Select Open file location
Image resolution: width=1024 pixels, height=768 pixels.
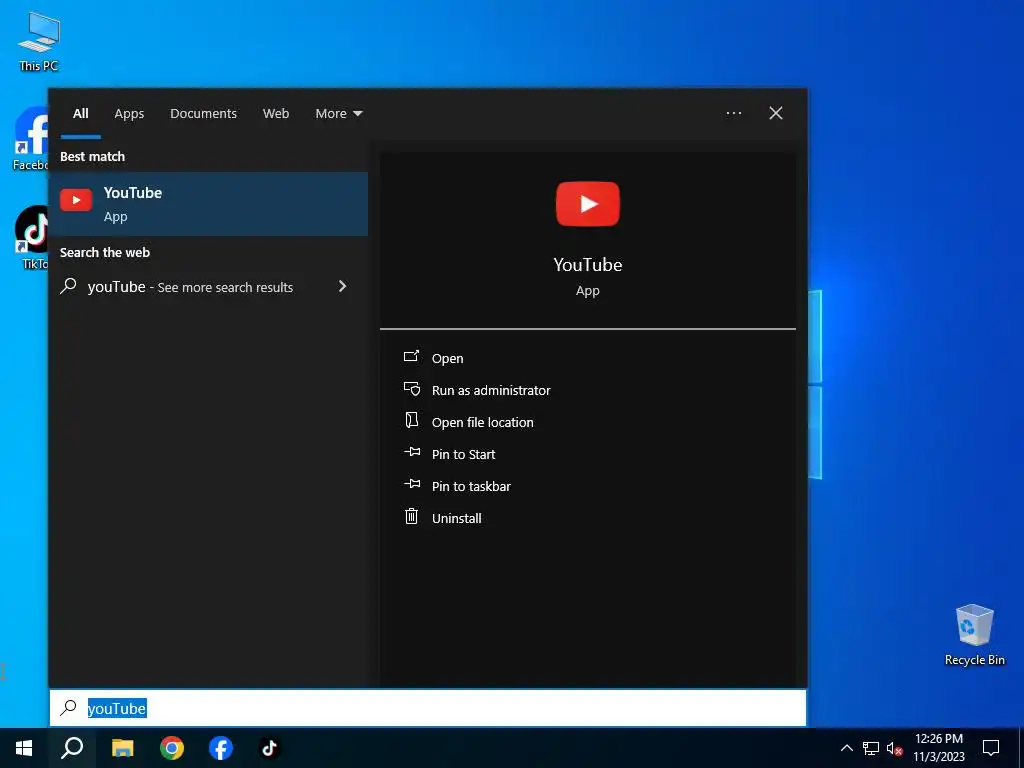(483, 423)
